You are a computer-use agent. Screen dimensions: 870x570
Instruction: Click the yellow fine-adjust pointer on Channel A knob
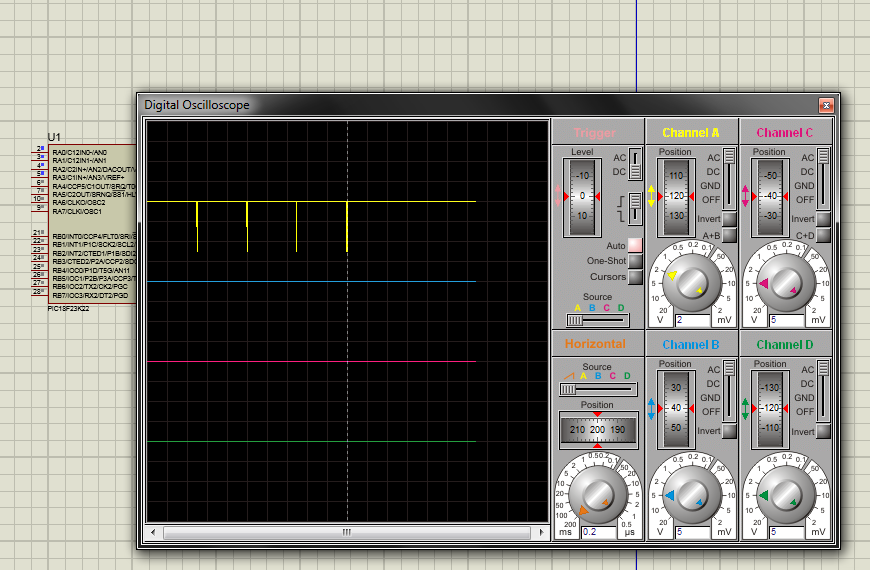click(x=700, y=290)
